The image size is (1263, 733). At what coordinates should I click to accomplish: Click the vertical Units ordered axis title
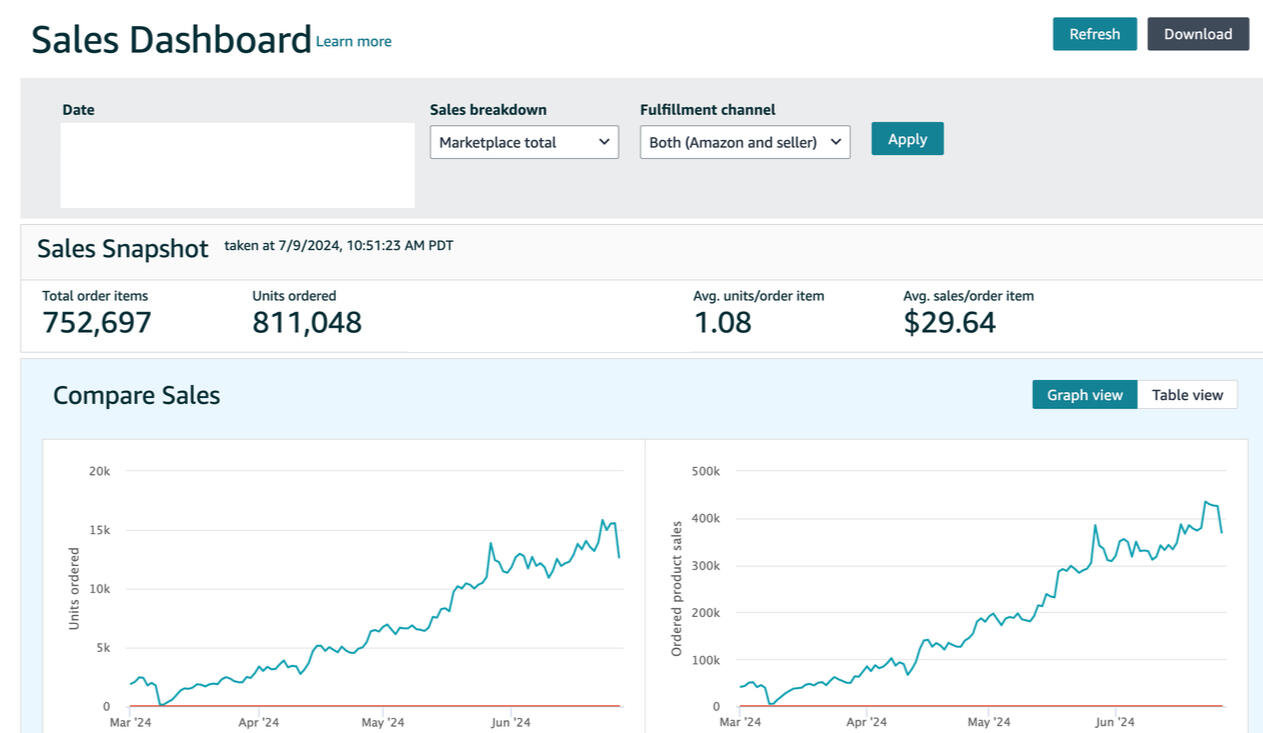(74, 588)
